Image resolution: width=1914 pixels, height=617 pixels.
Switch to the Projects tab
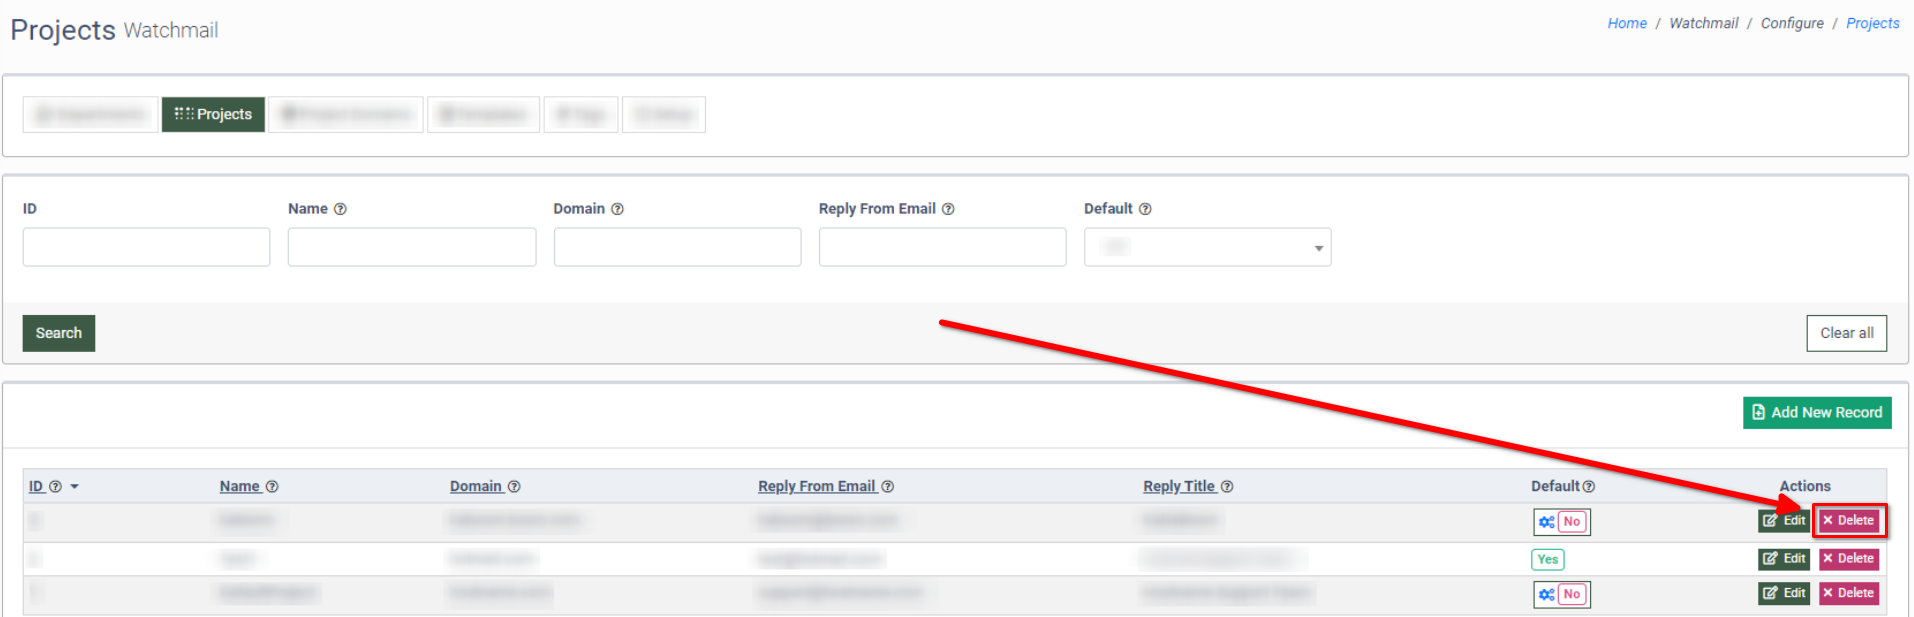[213, 115]
